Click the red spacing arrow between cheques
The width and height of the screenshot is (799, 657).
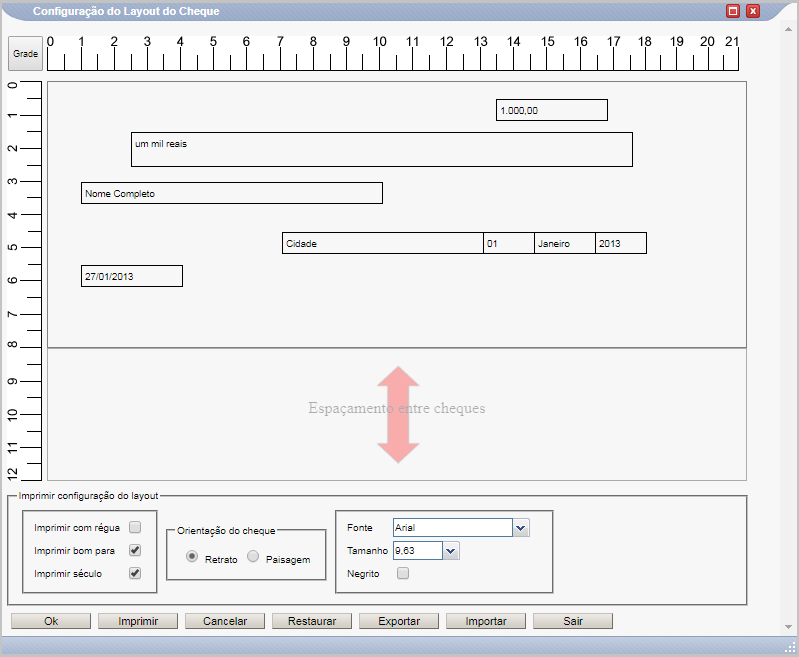(x=398, y=414)
